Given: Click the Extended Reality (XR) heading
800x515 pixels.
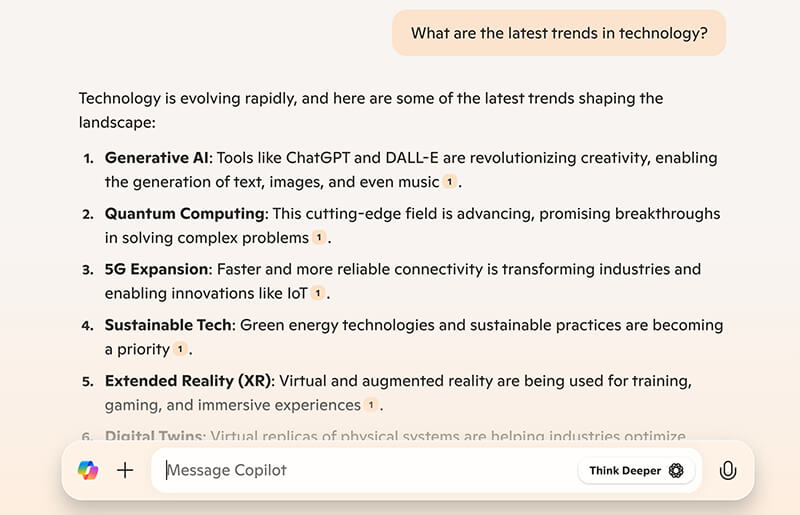Looking at the screenshot, I should pos(189,382).
